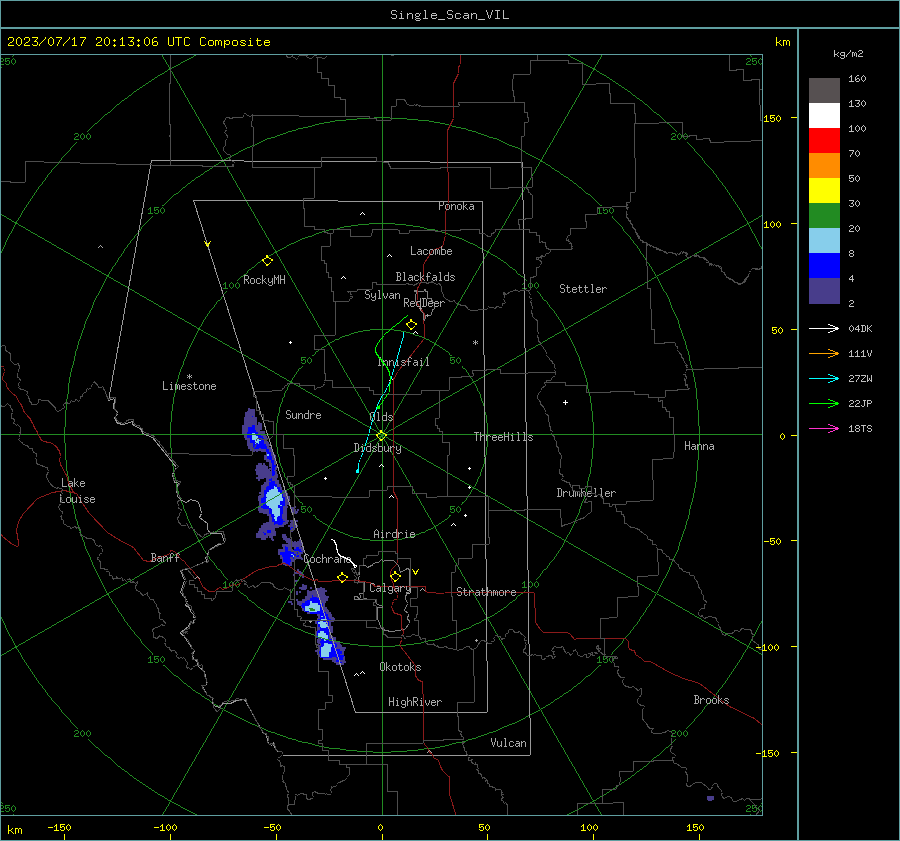Click the green 22JP arrow in legend
900x841 pixels.
coord(824,404)
